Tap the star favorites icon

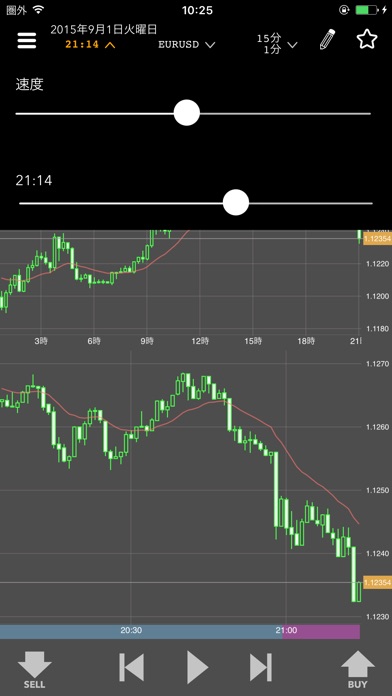367,39
